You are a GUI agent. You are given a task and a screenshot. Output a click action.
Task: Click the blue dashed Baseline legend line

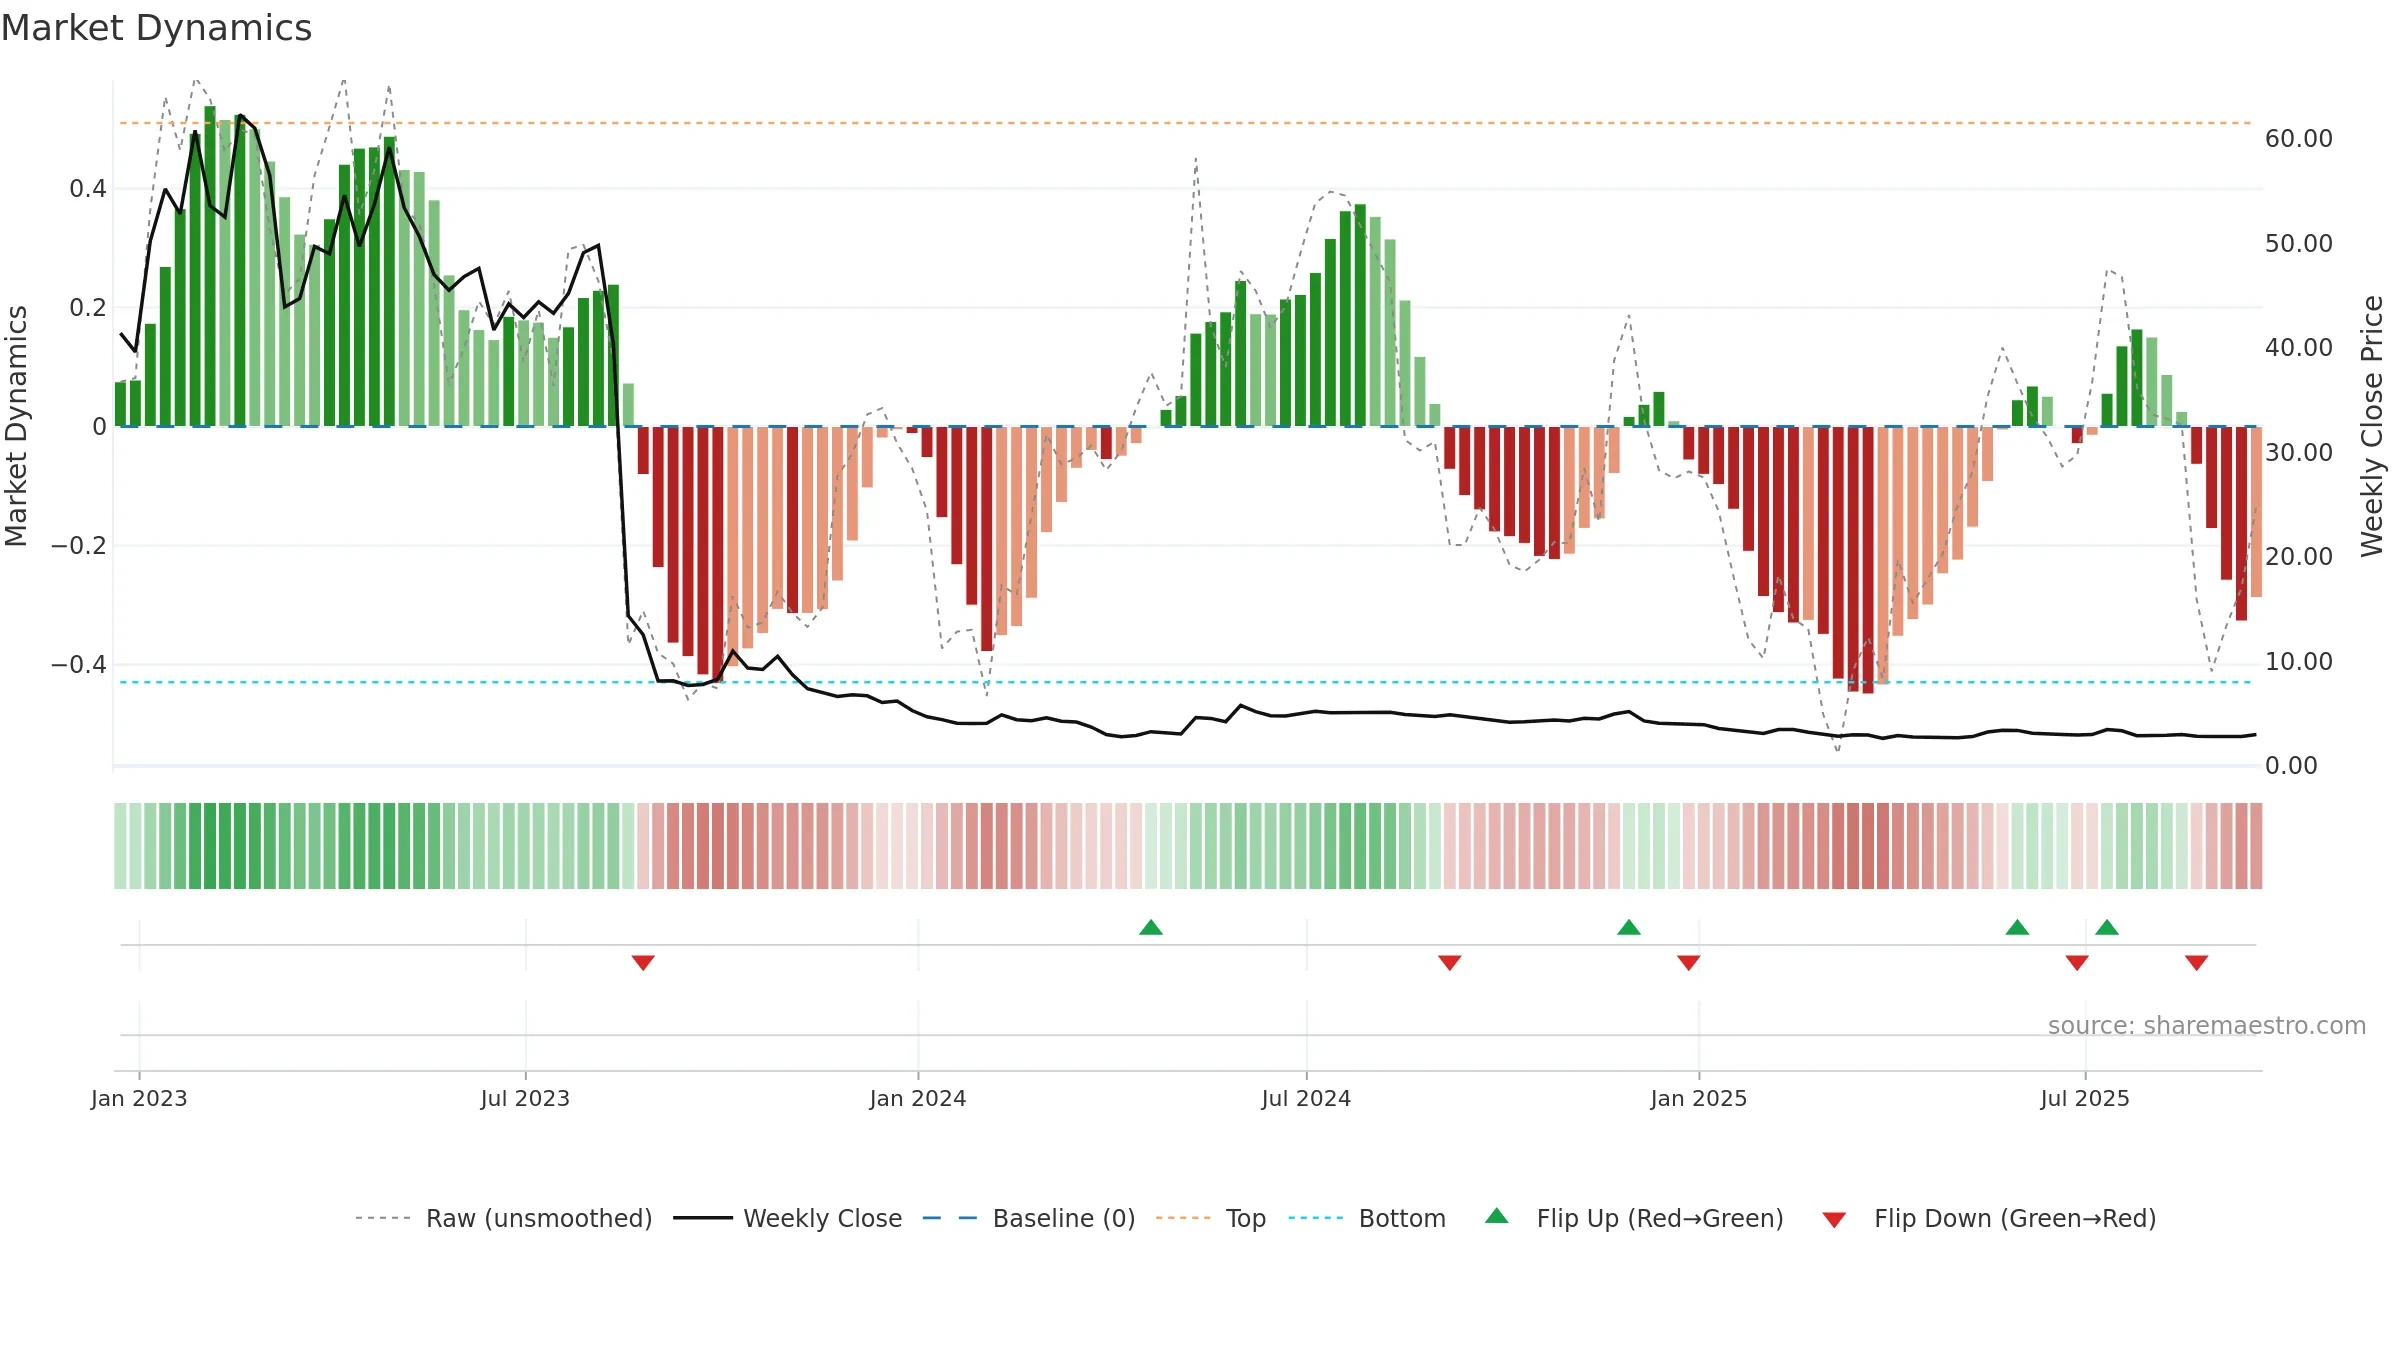pos(950,1218)
